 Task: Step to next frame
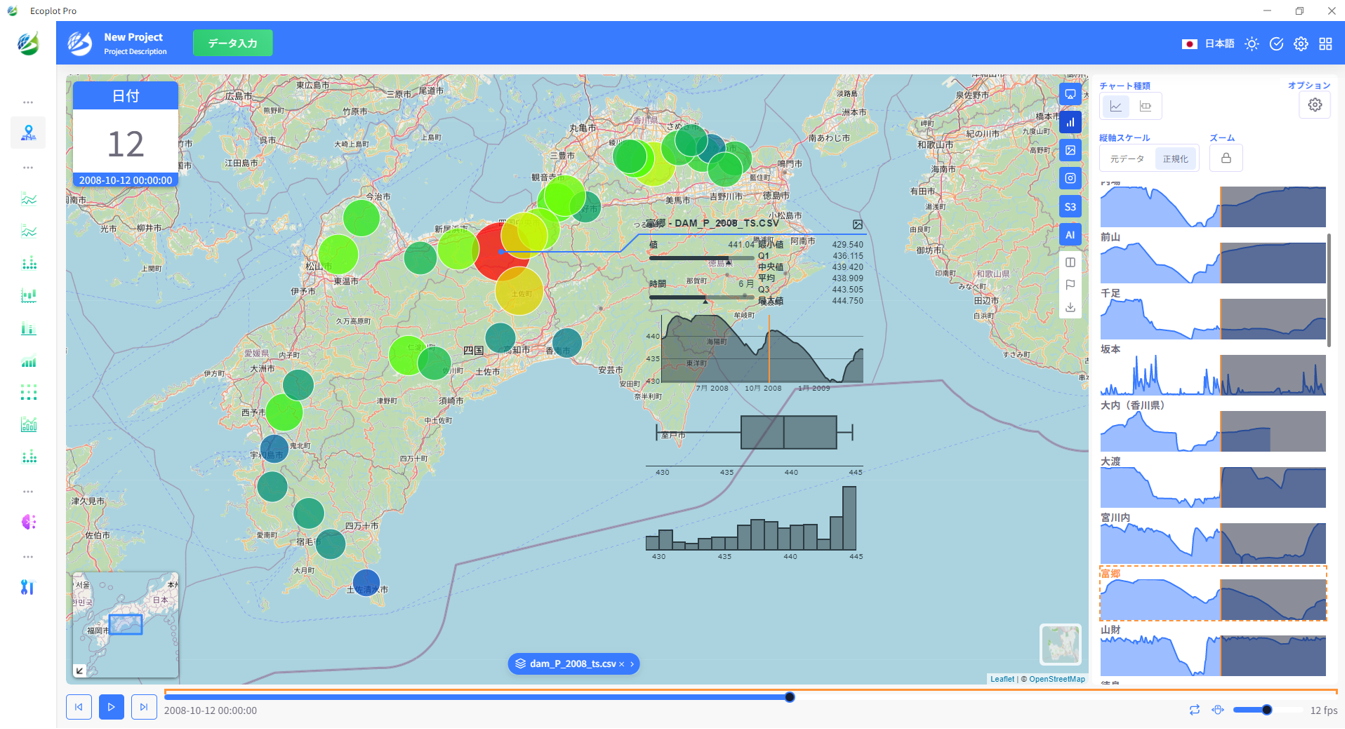(144, 707)
